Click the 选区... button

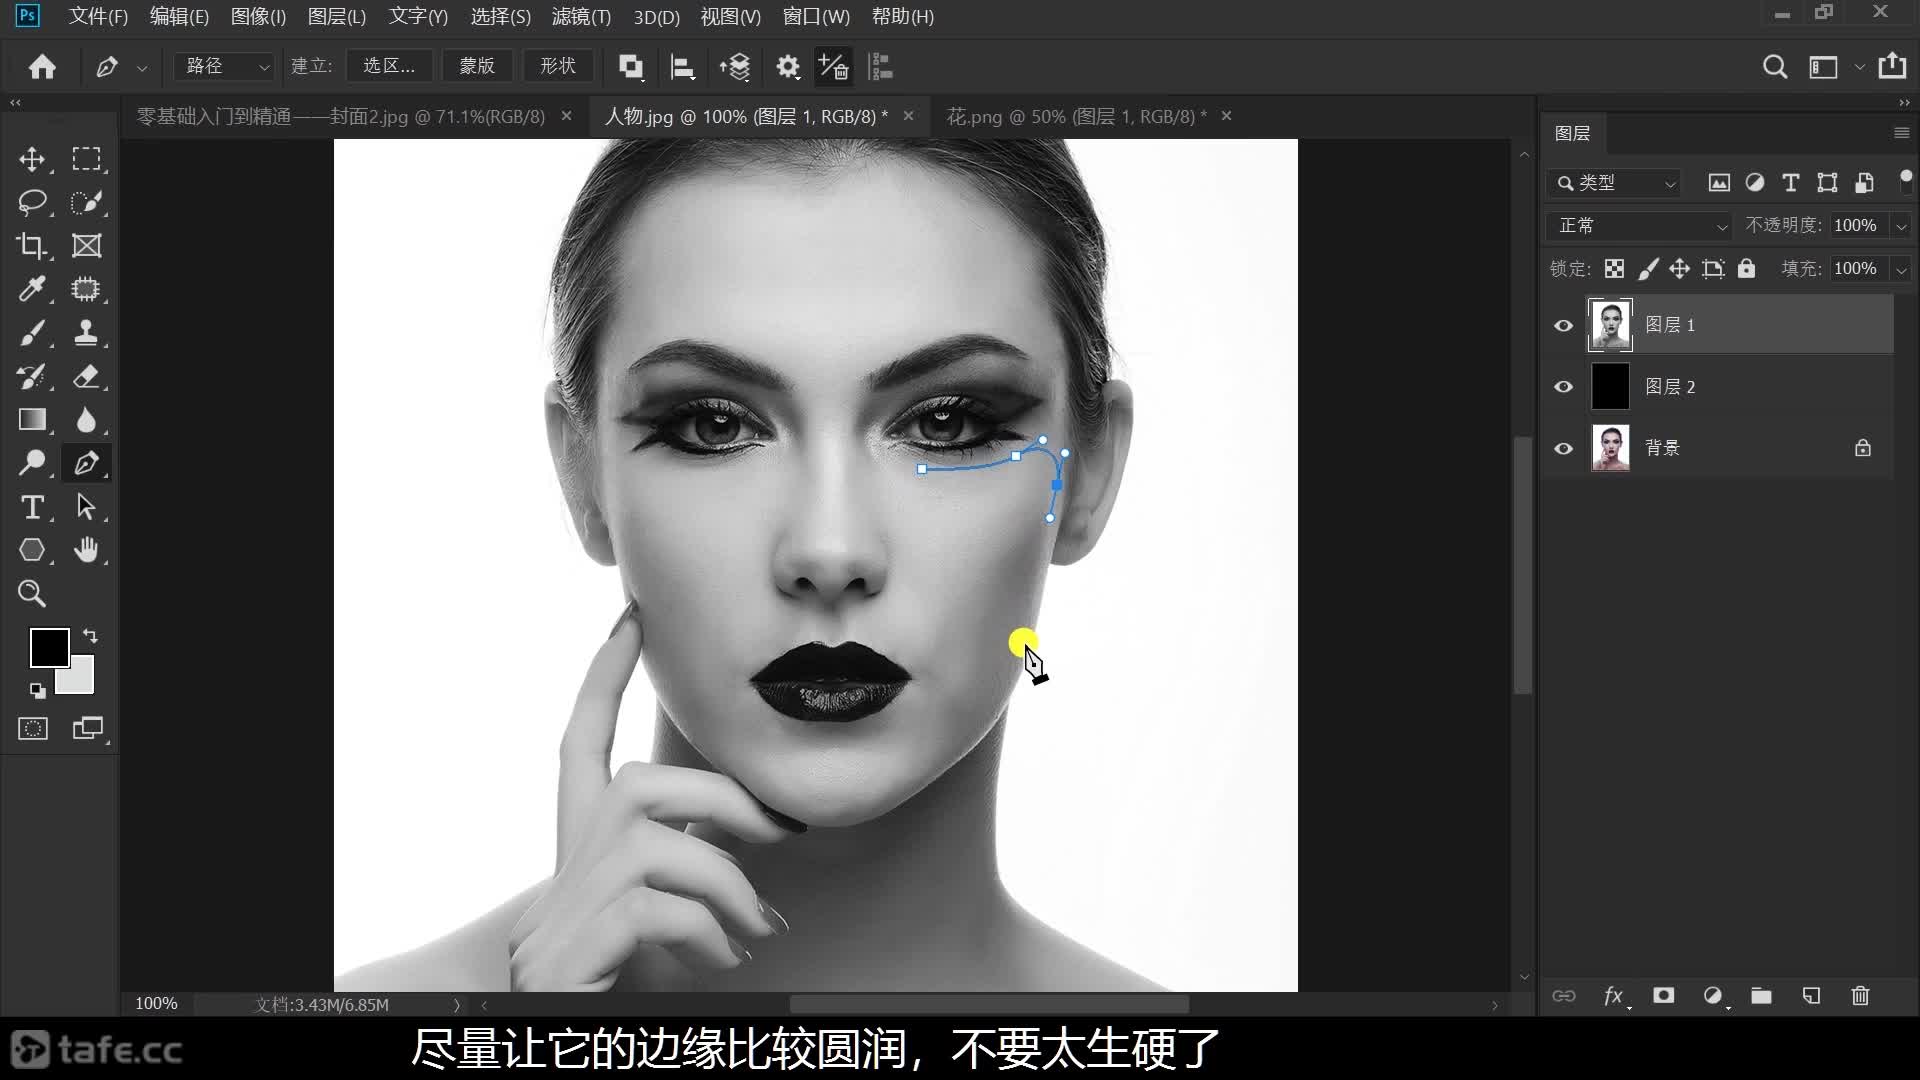coord(389,66)
